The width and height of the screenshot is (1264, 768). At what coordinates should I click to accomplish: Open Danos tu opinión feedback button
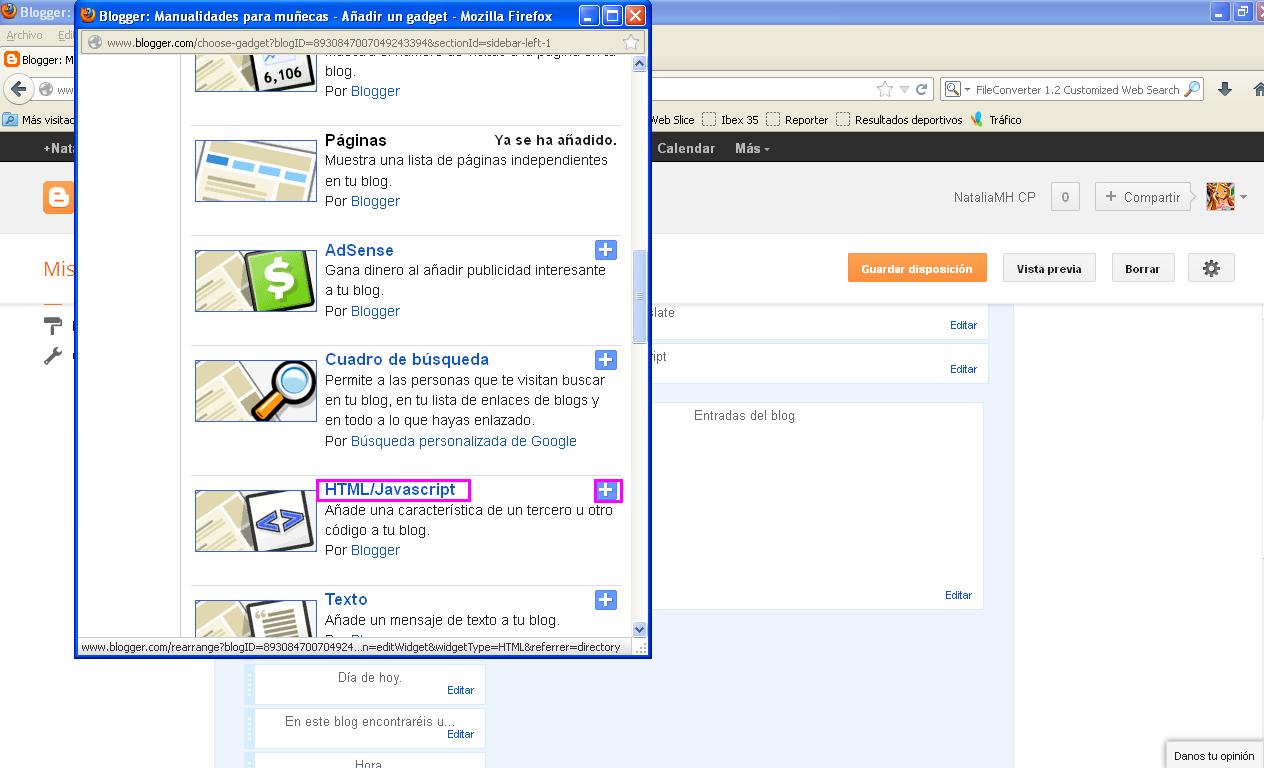pos(1214,756)
